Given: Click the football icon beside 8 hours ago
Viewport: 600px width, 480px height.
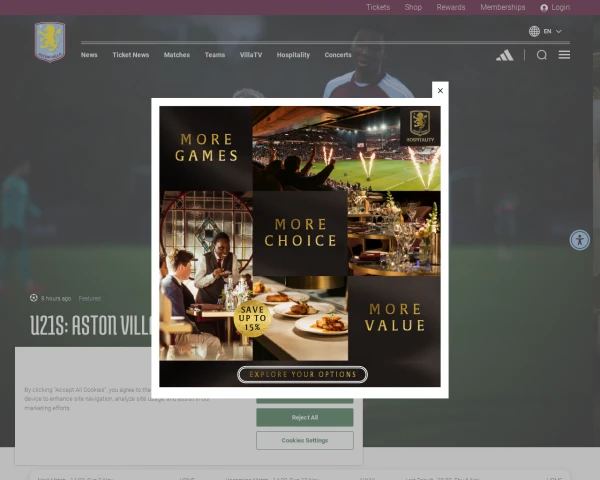Looking at the screenshot, I should tap(34, 298).
